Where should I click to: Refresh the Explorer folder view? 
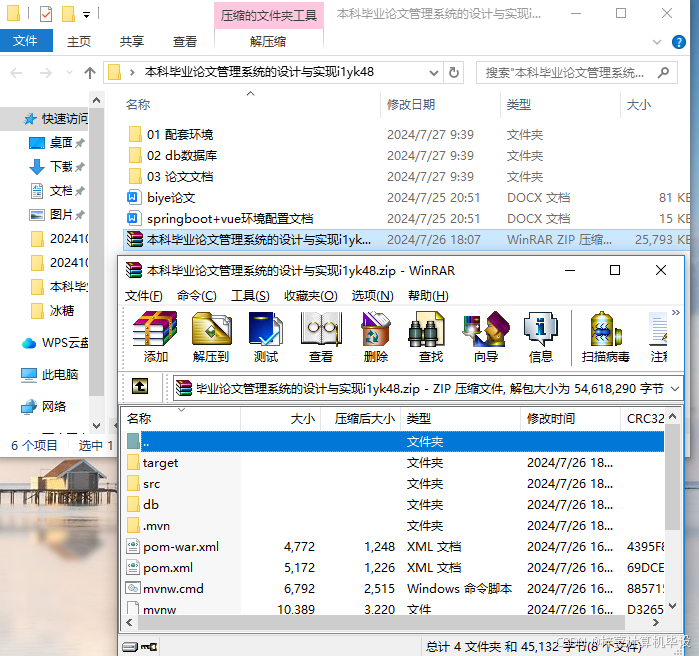(454, 72)
